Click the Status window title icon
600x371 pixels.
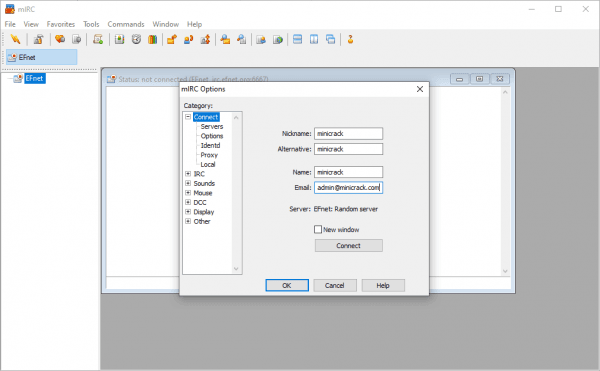[111, 79]
